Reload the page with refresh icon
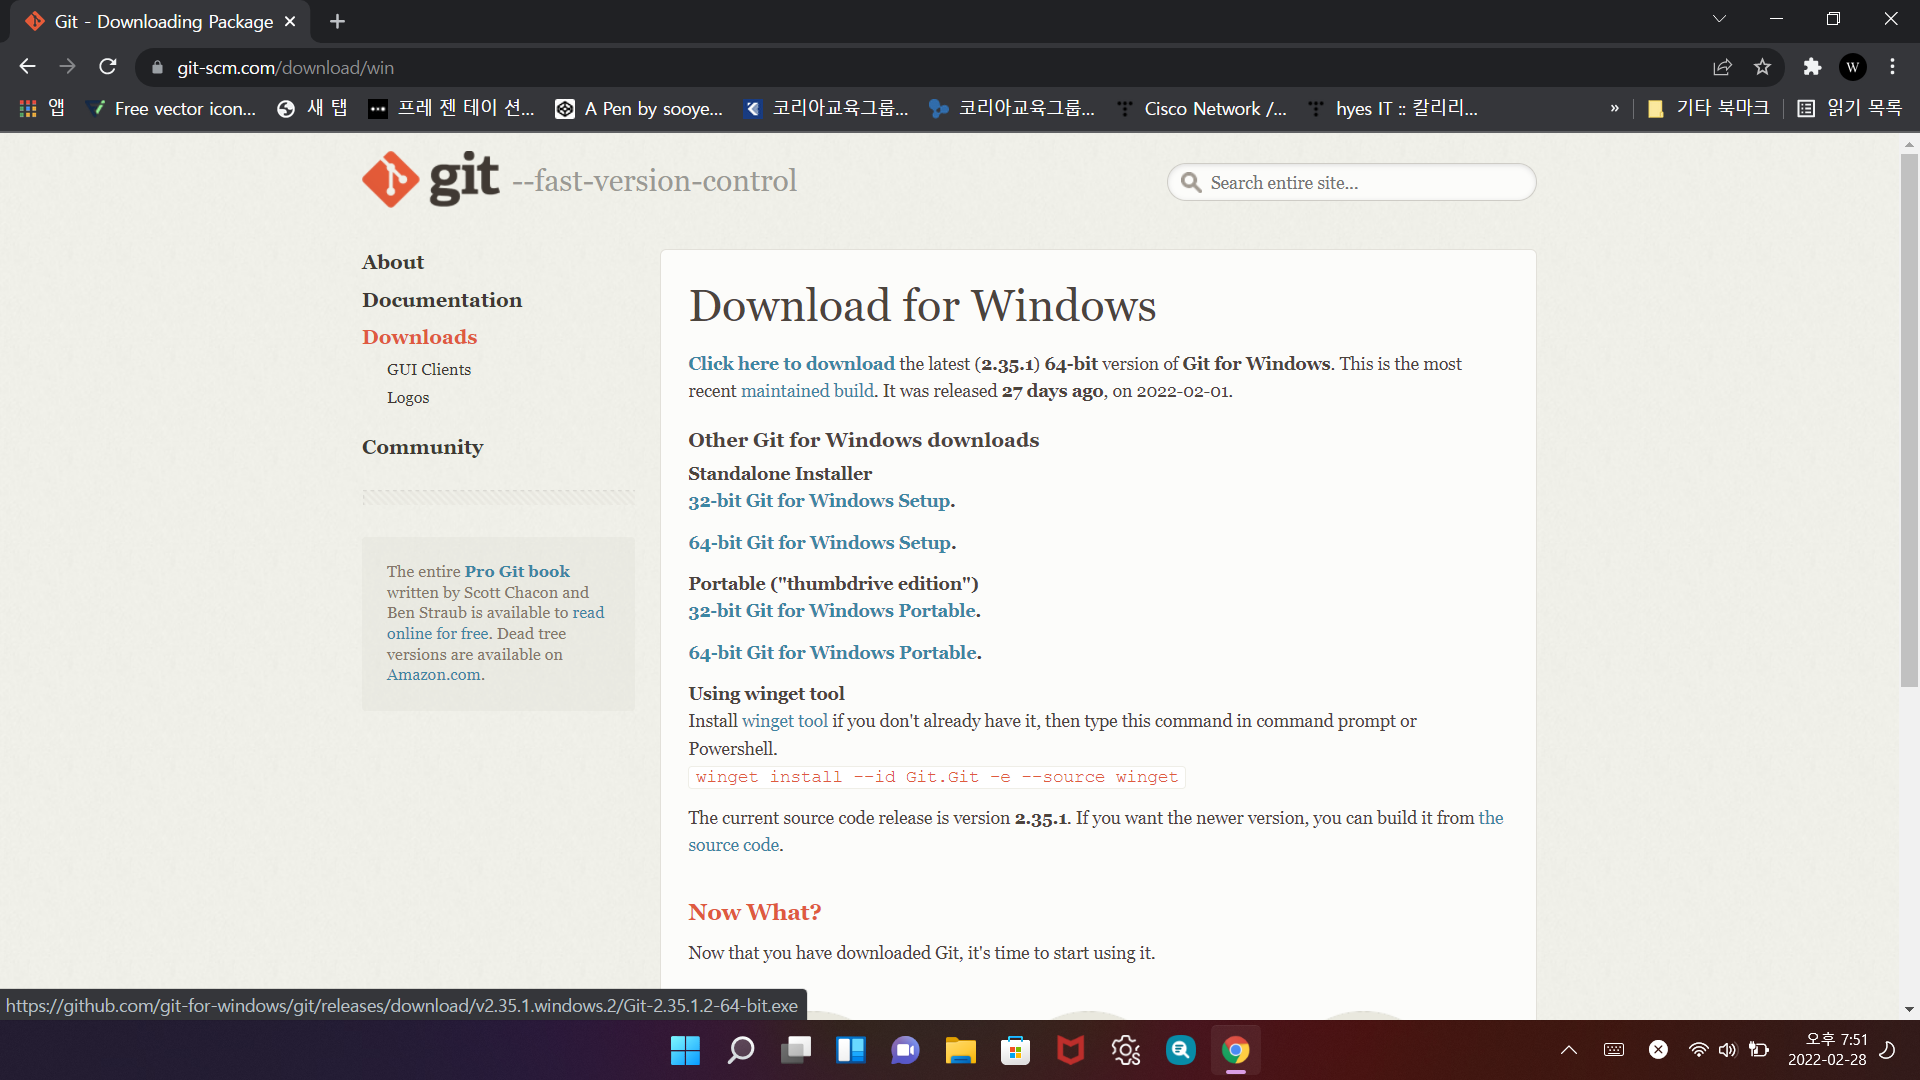This screenshot has height=1080, width=1920. click(108, 67)
